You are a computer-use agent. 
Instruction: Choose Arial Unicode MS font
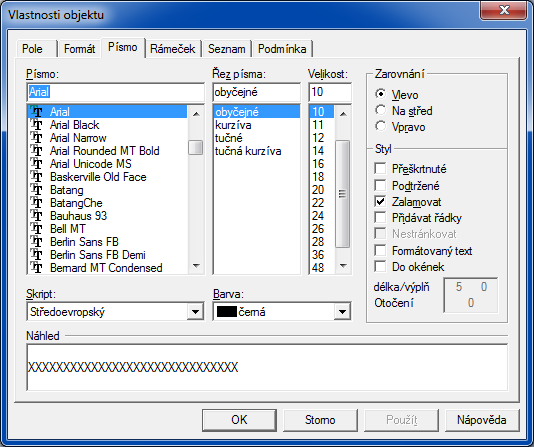click(x=107, y=164)
